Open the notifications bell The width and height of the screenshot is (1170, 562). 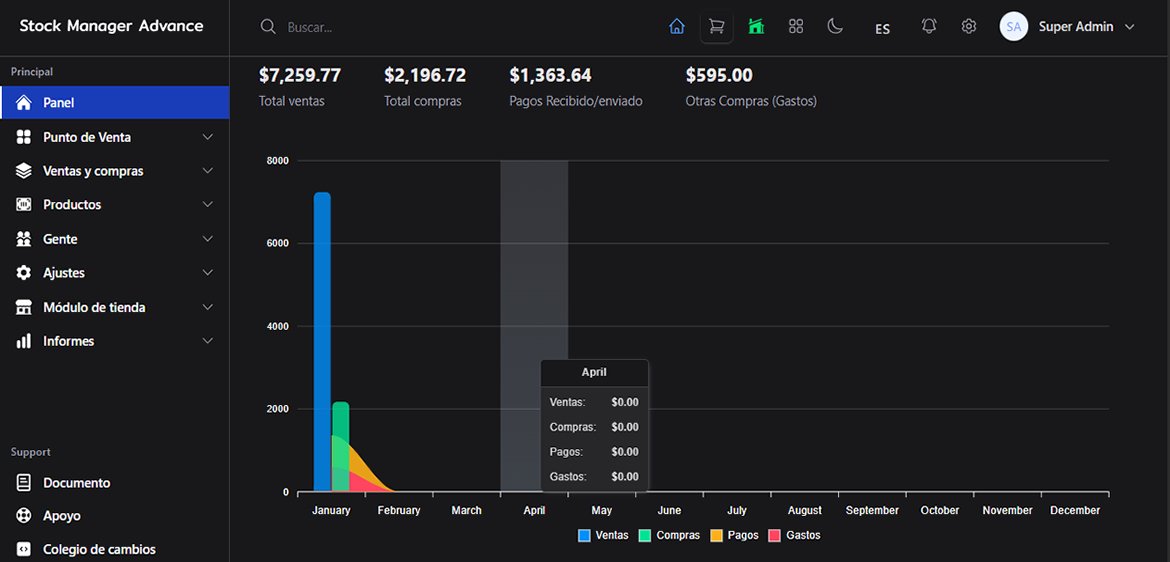coord(929,27)
